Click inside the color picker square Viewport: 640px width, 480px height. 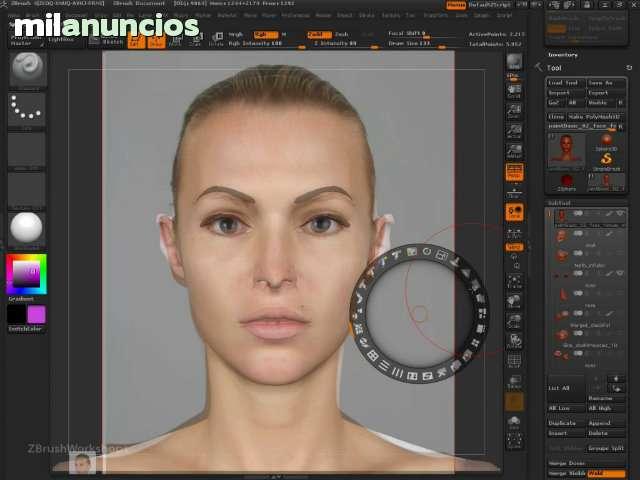coord(27,274)
